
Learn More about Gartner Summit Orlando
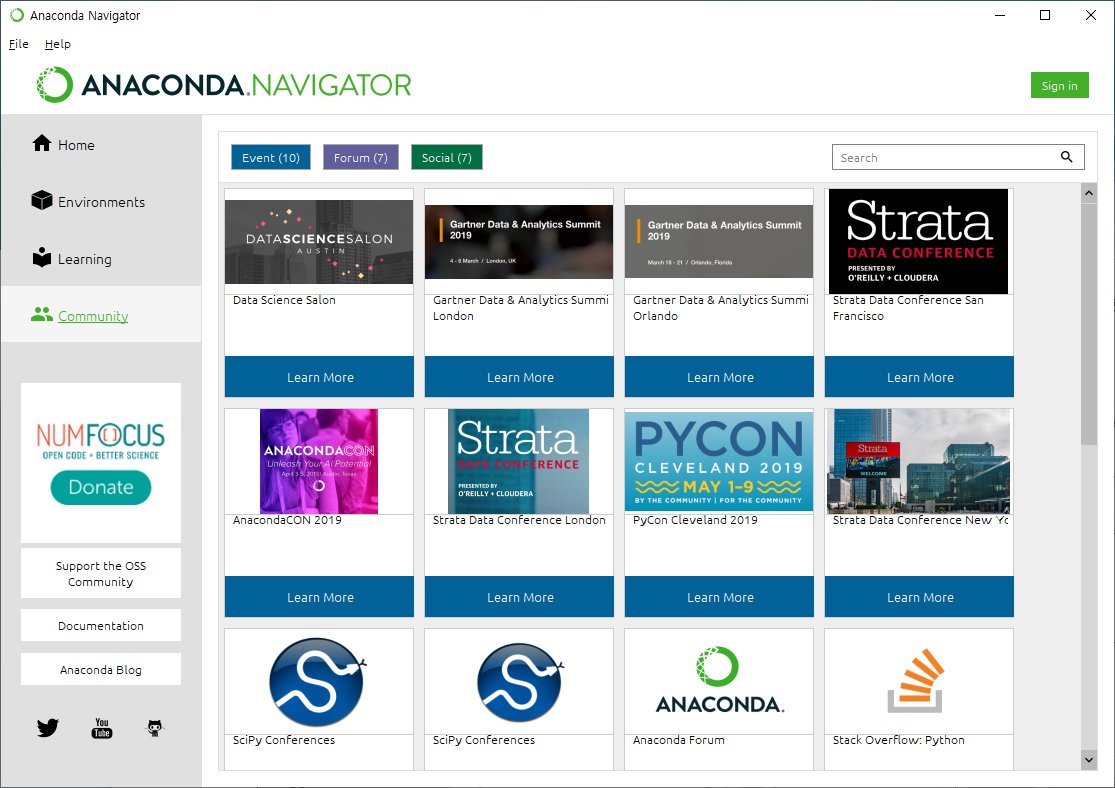(x=719, y=377)
